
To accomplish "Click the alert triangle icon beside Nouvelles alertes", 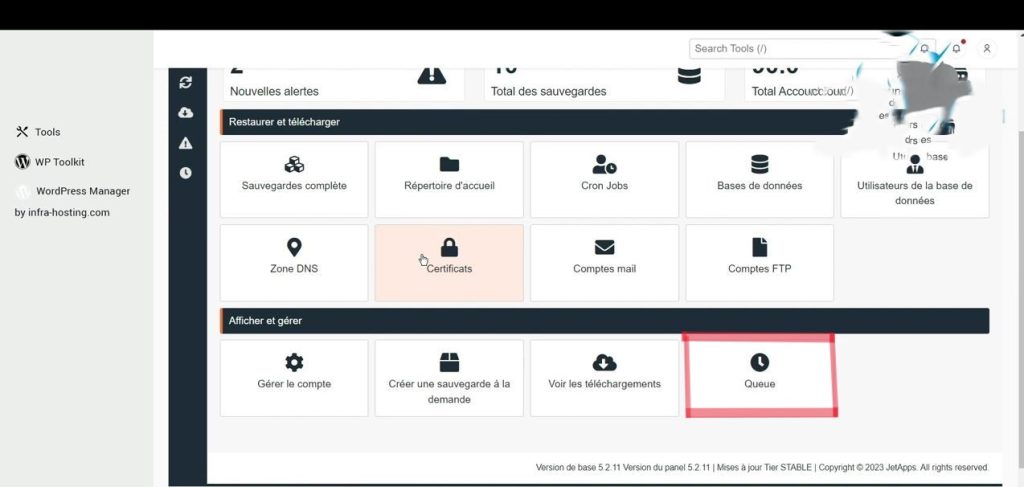I will [431, 76].
